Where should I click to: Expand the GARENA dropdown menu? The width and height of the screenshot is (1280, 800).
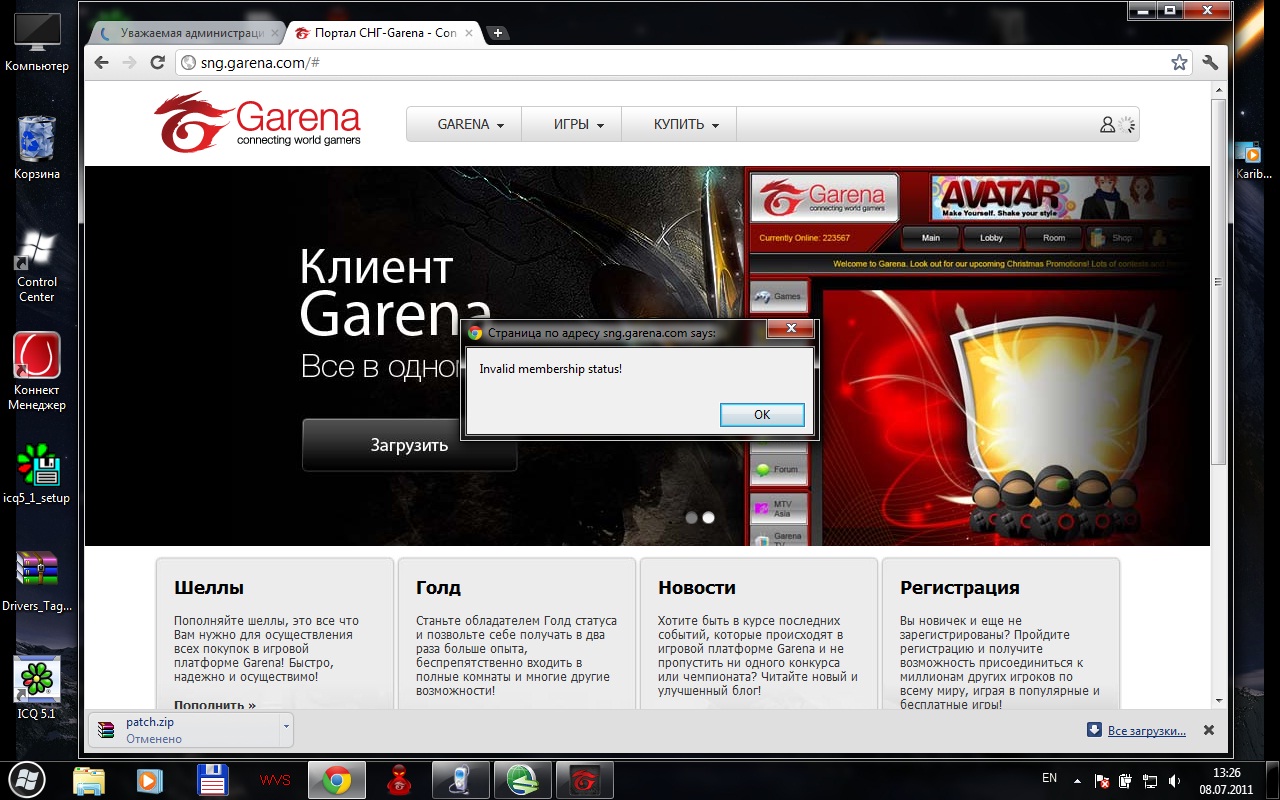pyautogui.click(x=470, y=125)
